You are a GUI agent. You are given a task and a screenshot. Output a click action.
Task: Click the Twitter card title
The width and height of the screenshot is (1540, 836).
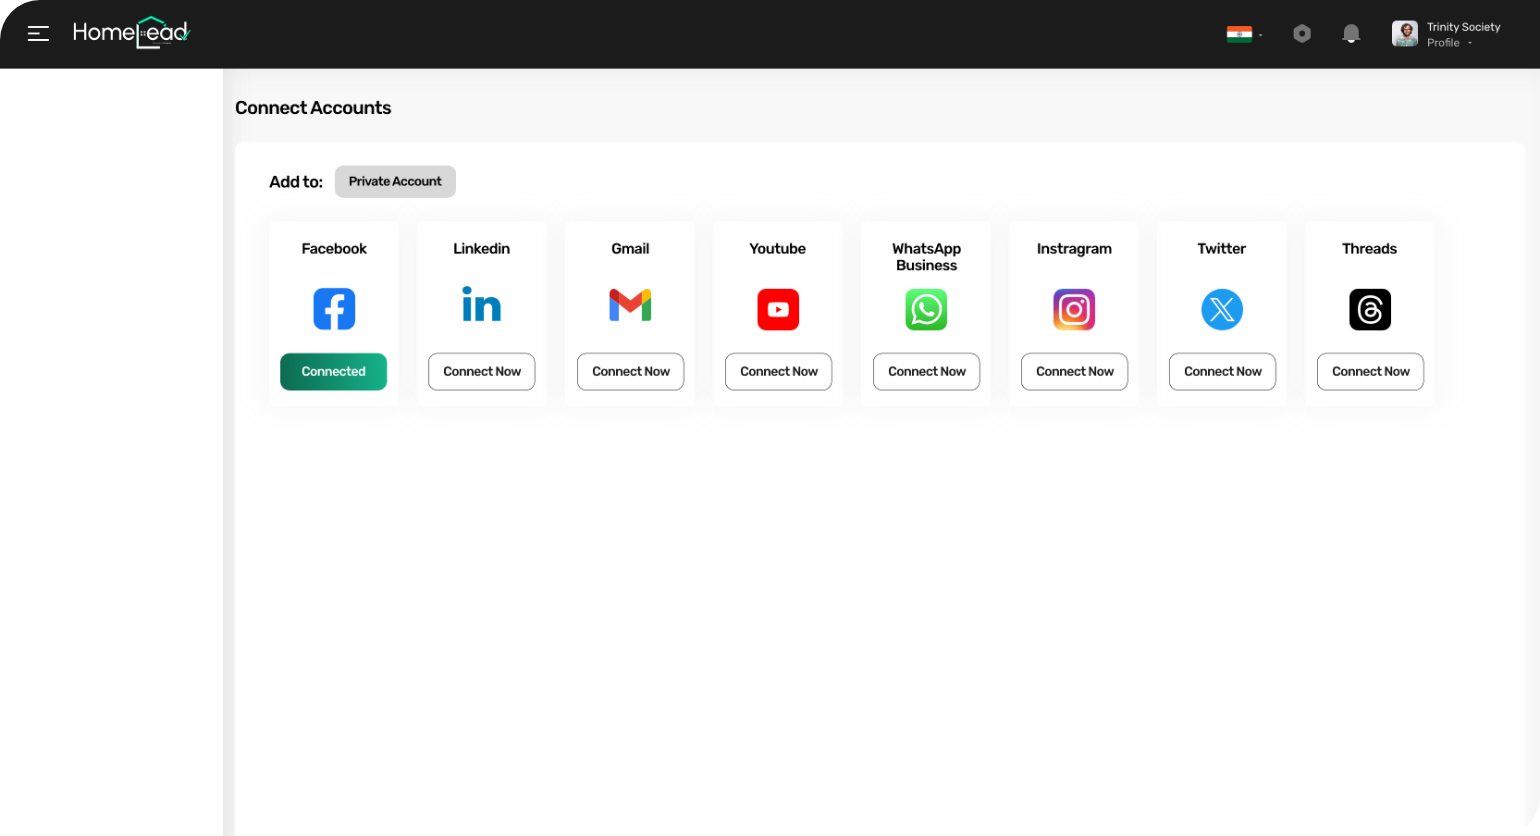1222,249
